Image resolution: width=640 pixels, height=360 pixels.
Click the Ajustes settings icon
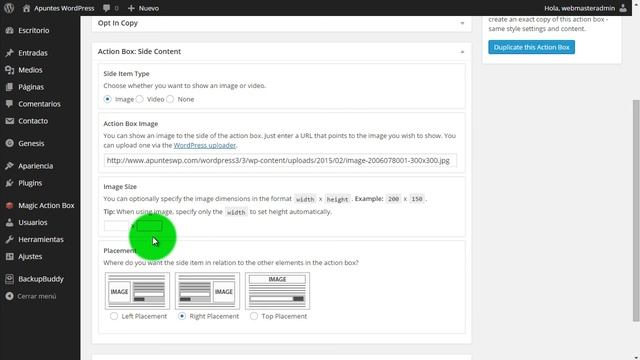[x=10, y=257]
